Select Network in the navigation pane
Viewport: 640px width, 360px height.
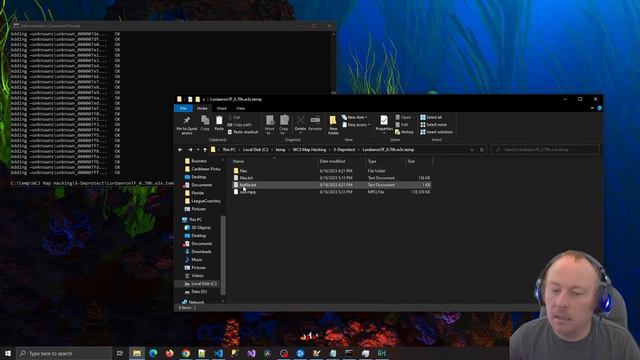tap(193, 302)
